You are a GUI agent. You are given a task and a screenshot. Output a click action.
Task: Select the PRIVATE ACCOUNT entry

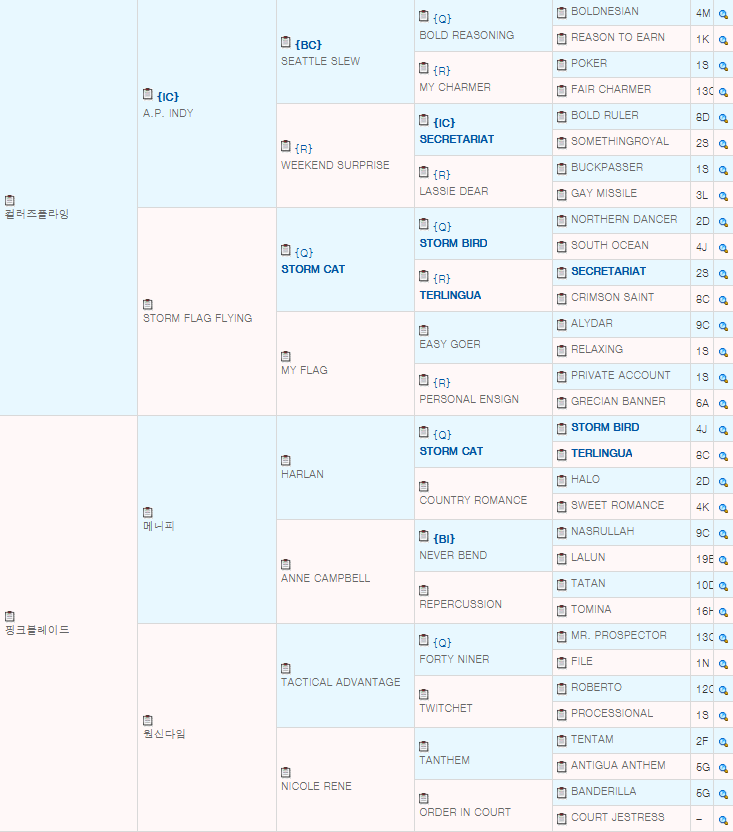620,375
